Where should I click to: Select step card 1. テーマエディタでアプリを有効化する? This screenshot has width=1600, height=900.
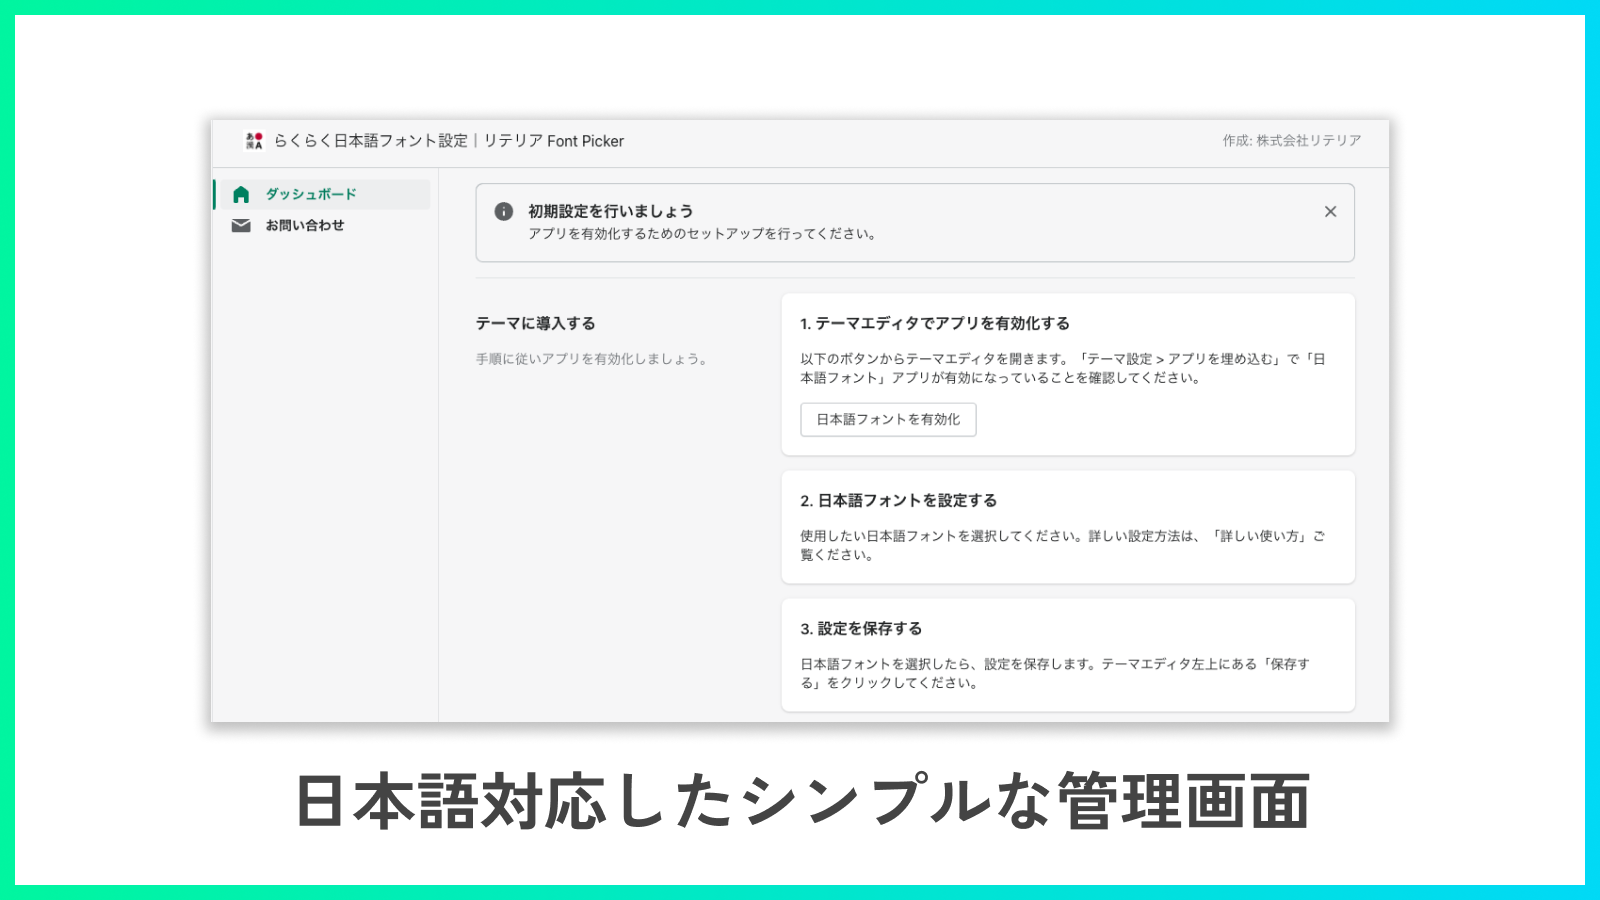[x=1067, y=374]
